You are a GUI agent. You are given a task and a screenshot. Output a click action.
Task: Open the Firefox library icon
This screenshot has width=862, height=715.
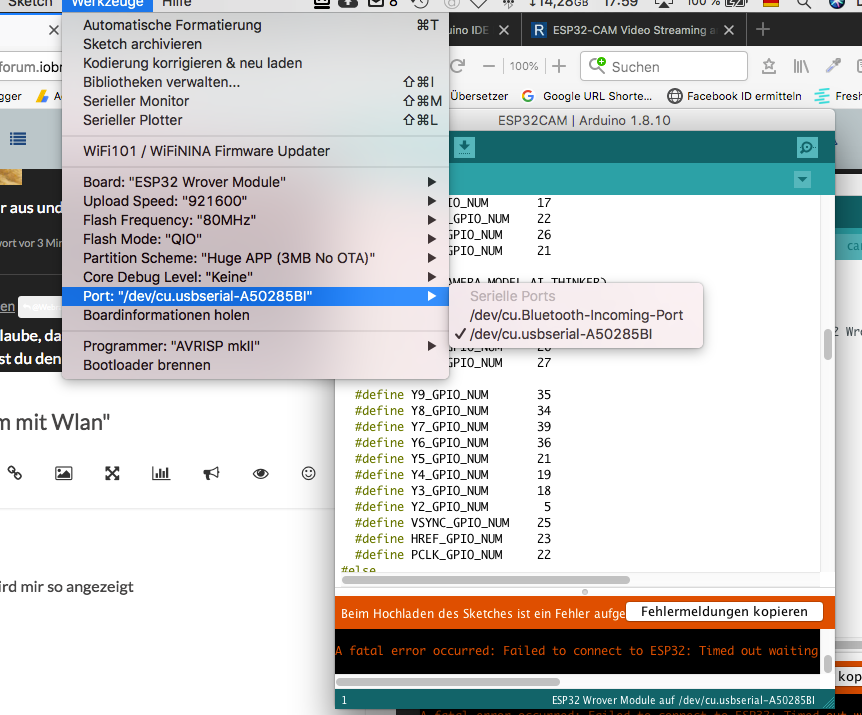pyautogui.click(x=801, y=66)
